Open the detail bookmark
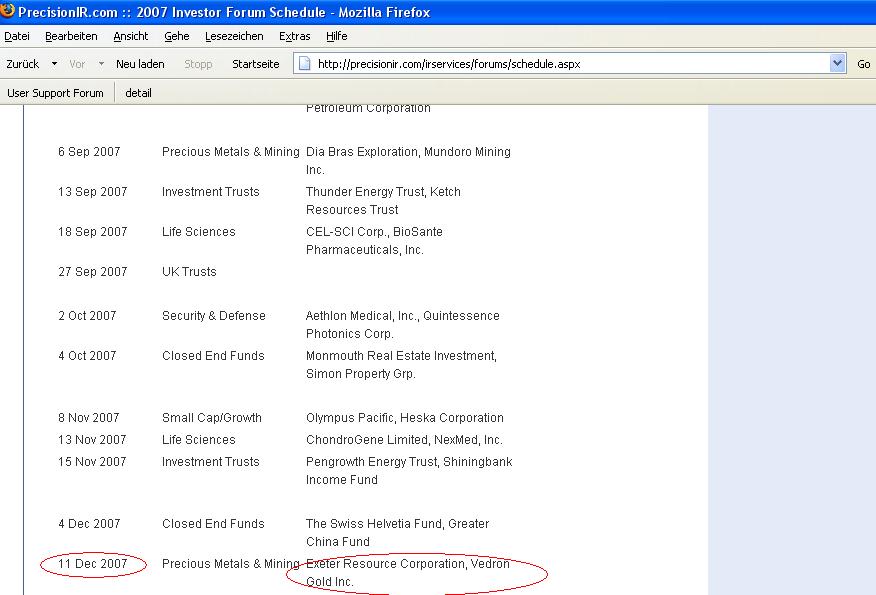 (138, 93)
